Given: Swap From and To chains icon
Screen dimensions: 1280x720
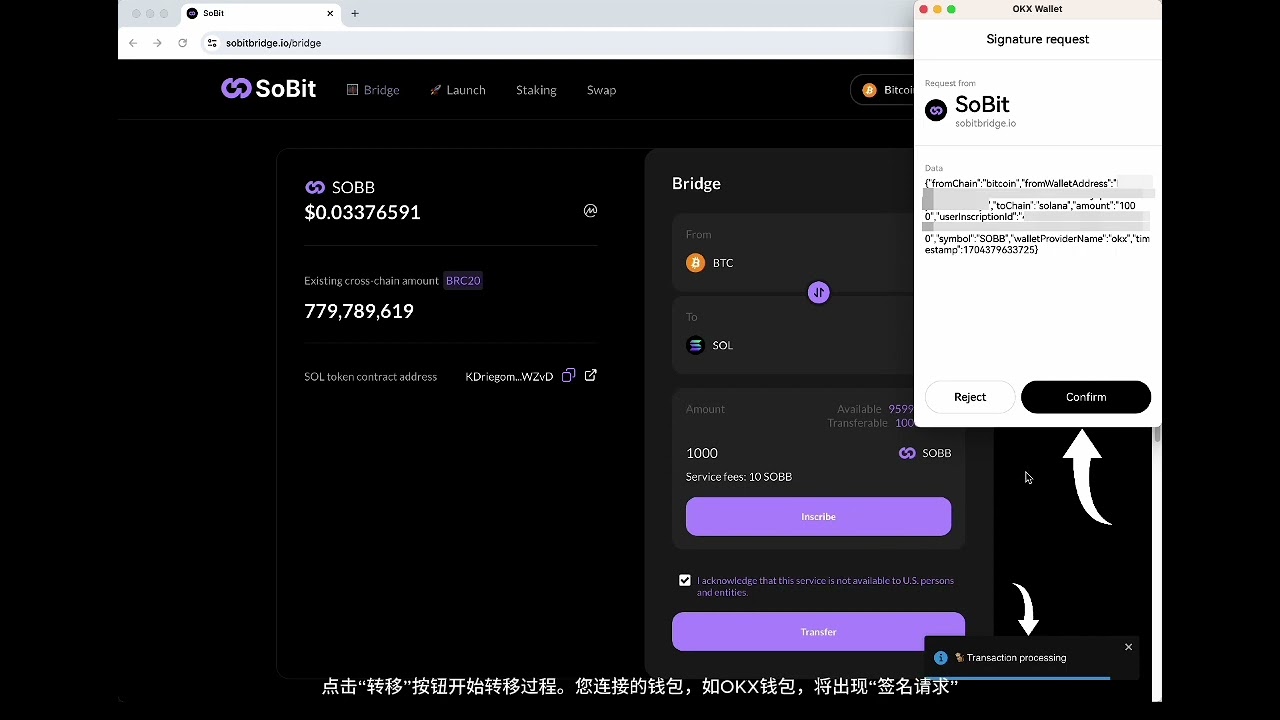Looking at the screenshot, I should (x=819, y=293).
